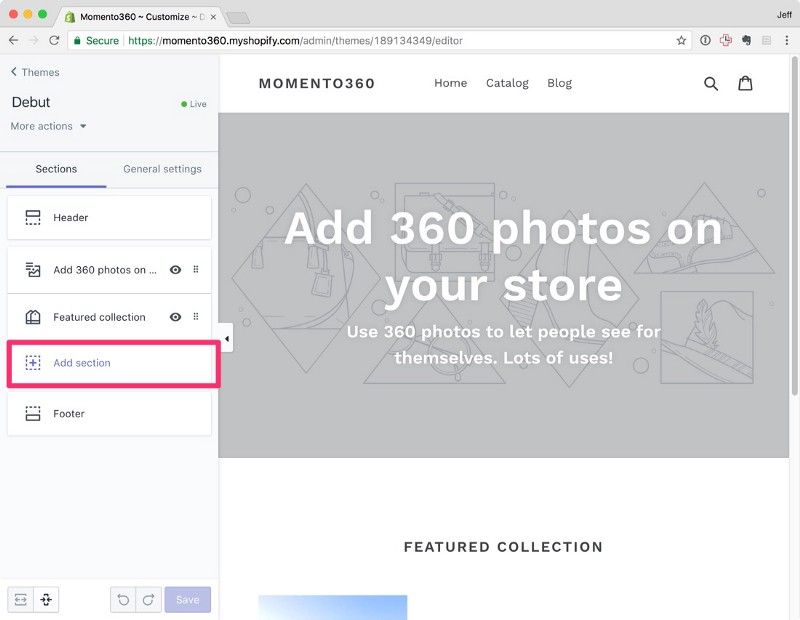This screenshot has height=620, width=800.
Task: Open the store search icon
Action: point(711,84)
